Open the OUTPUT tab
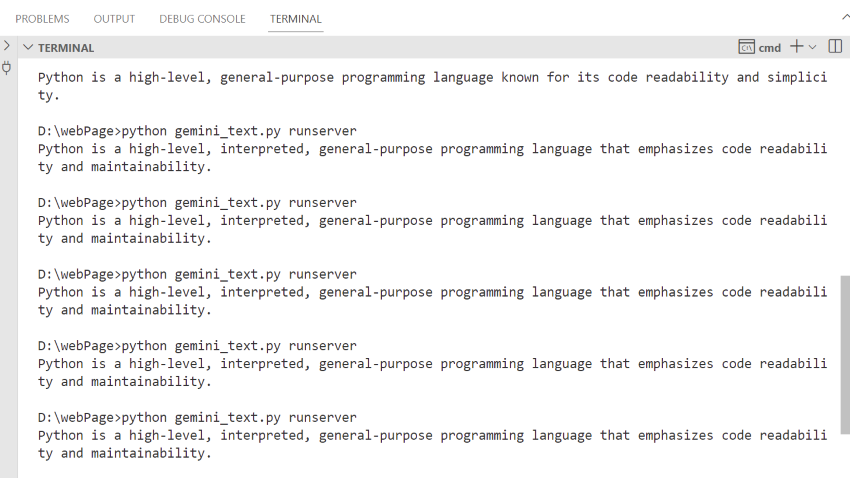Image resolution: width=850 pixels, height=478 pixels. tap(114, 19)
